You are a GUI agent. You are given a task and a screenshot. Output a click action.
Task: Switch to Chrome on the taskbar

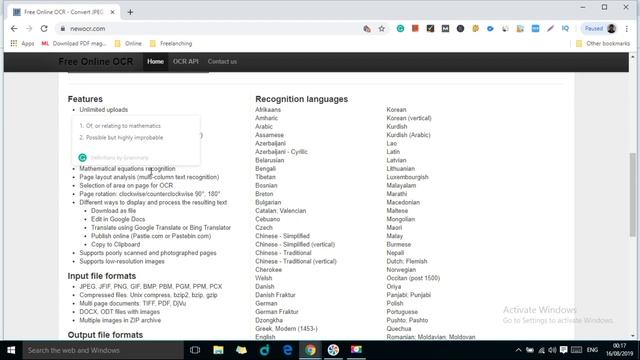pos(310,350)
